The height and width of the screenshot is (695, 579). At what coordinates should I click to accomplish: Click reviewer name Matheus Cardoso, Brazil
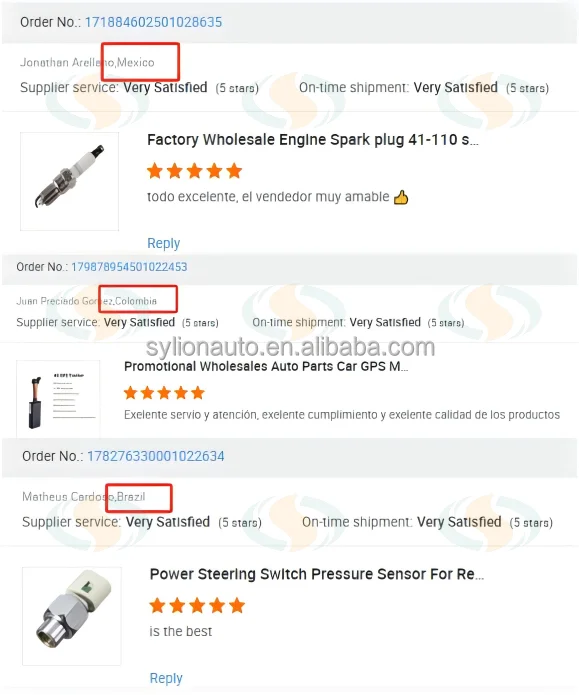[84, 497]
